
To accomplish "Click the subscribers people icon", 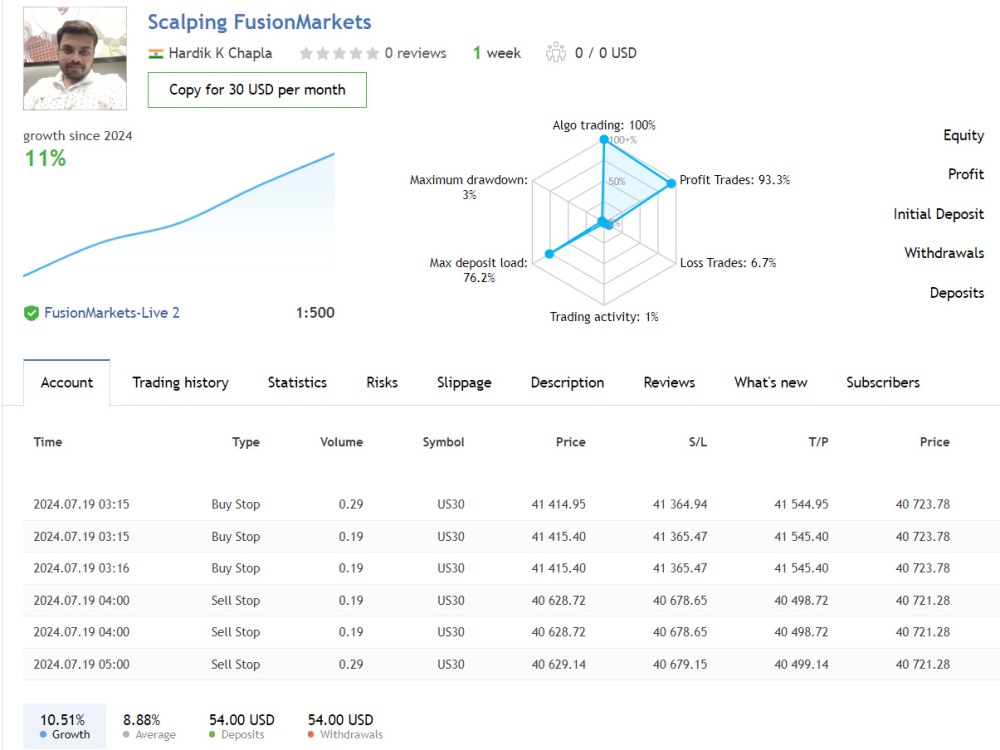I will tap(555, 52).
